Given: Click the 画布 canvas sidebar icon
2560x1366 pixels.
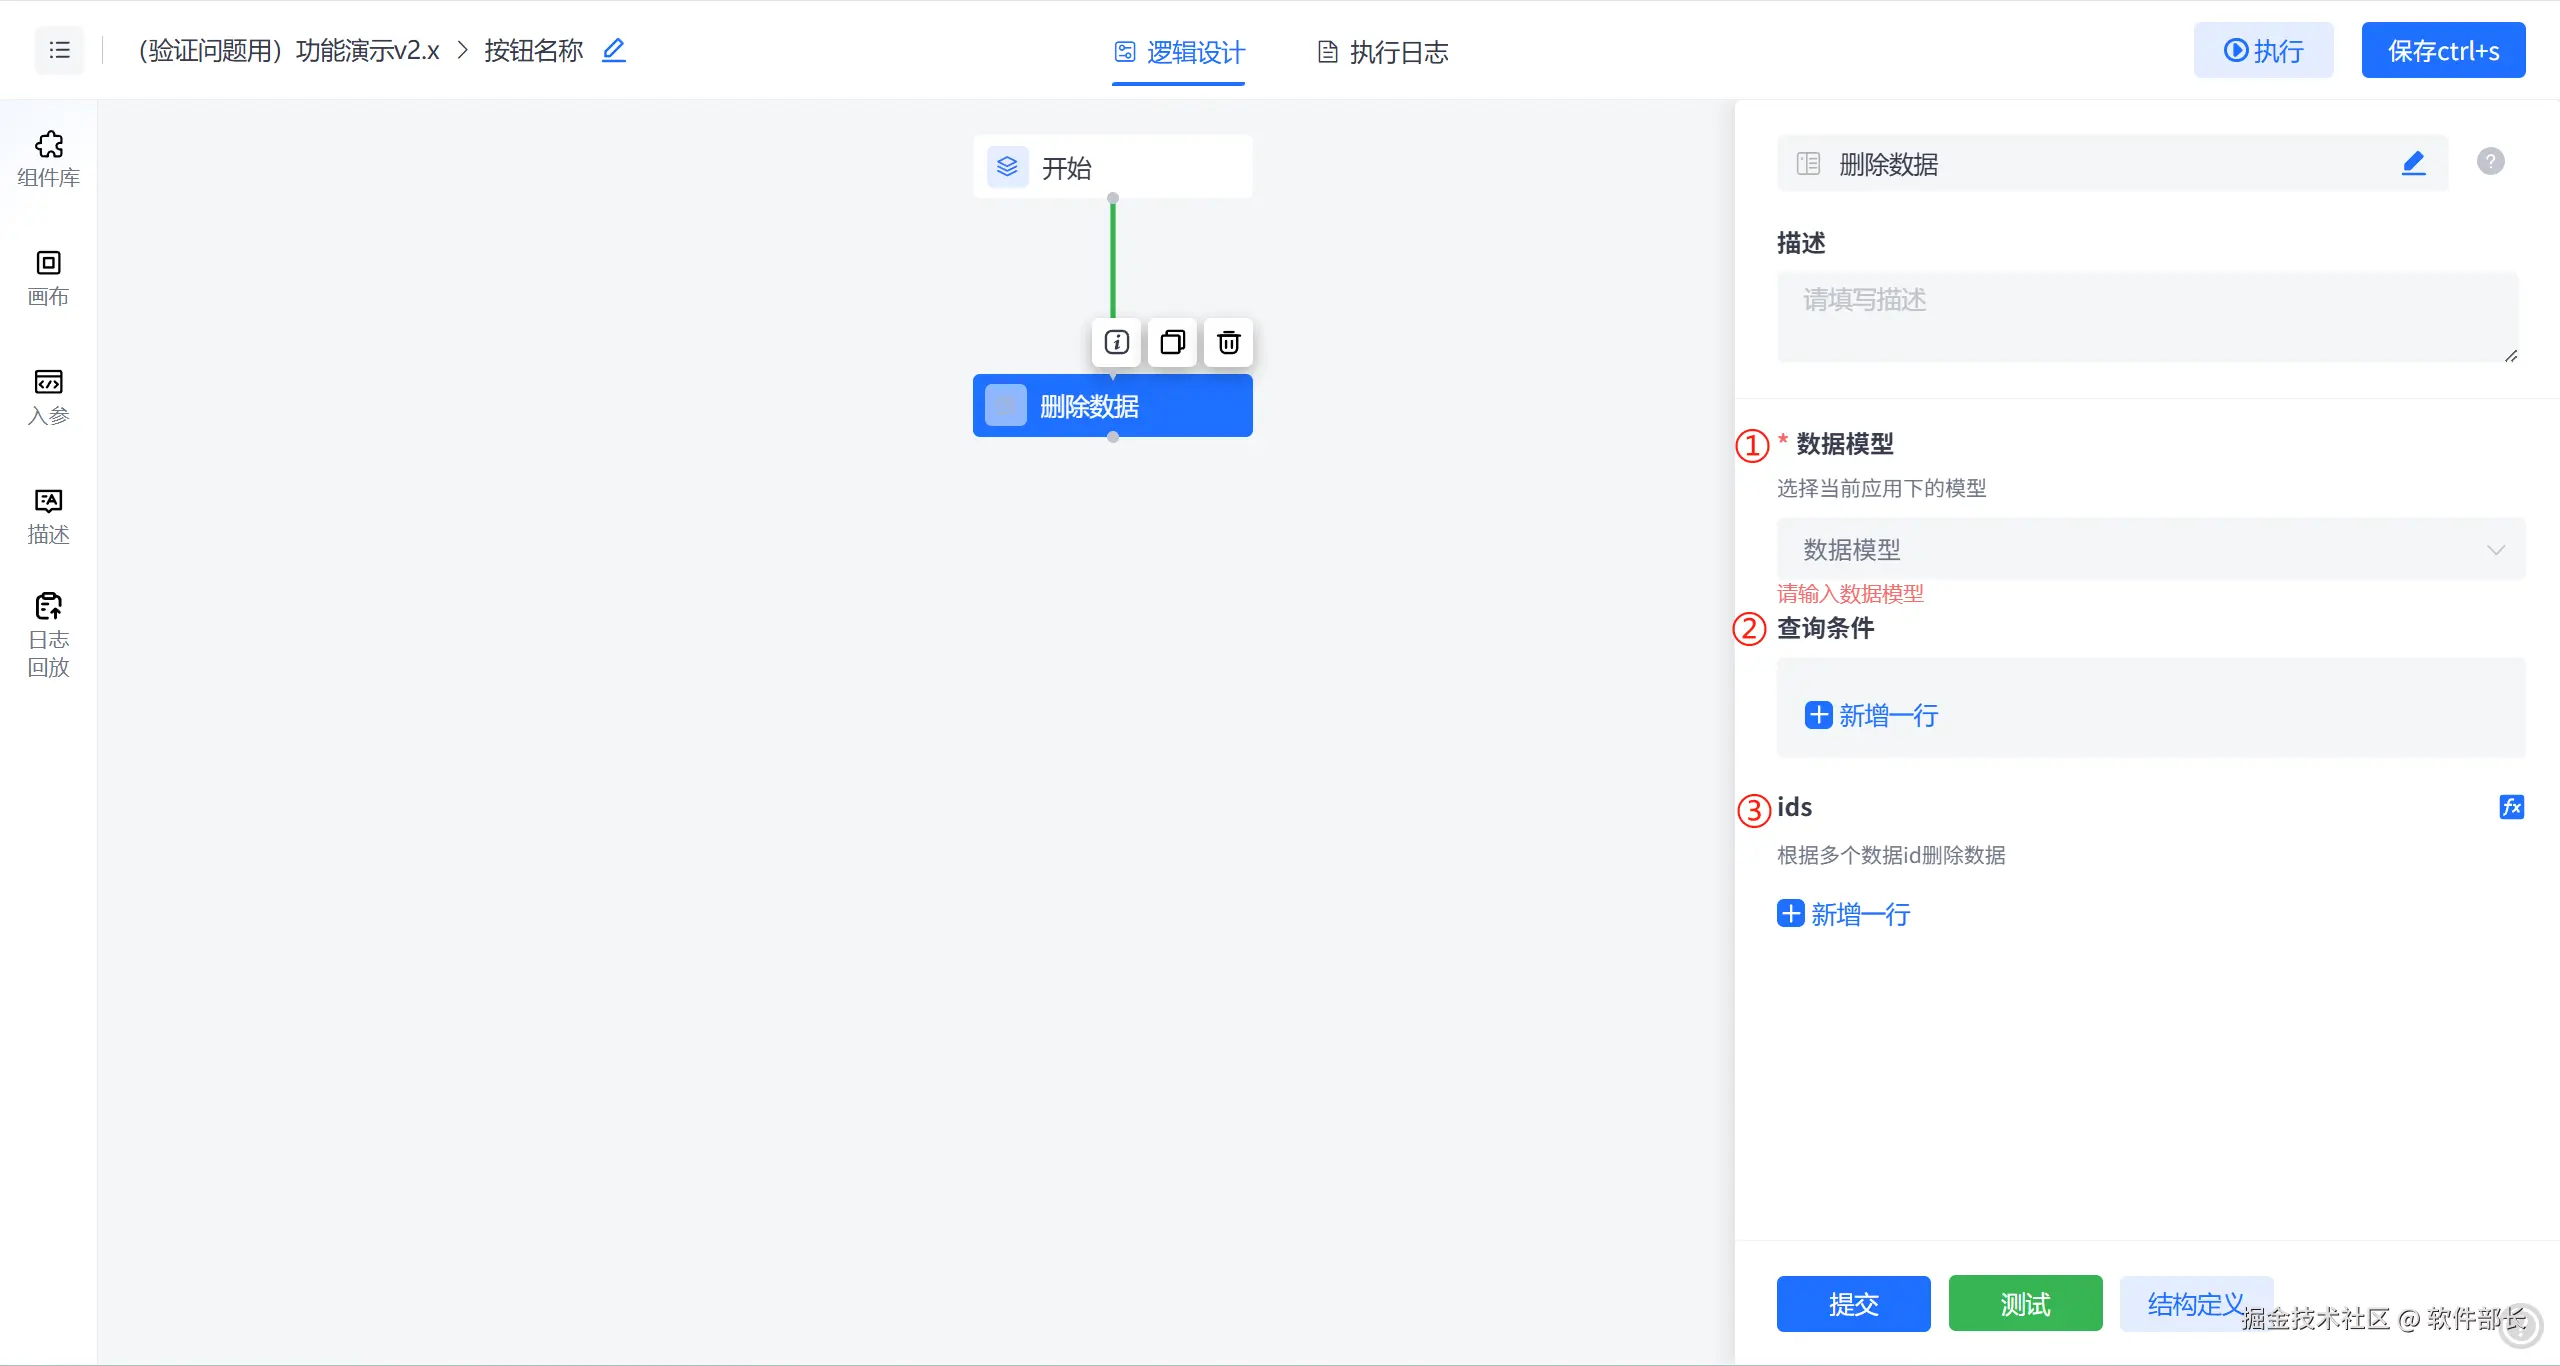Looking at the screenshot, I should point(48,278).
